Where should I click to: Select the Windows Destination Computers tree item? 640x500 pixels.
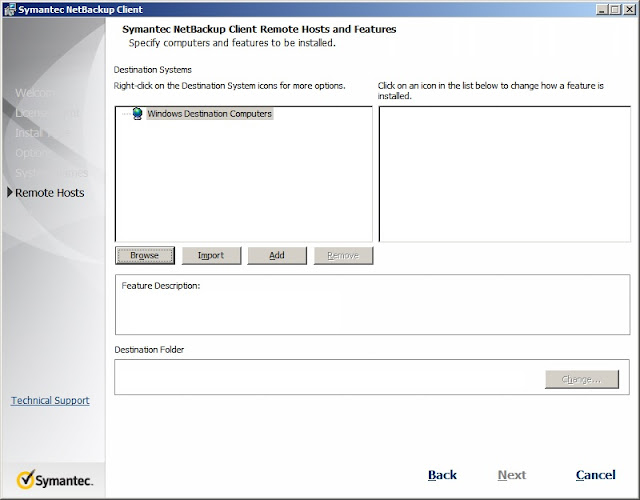(209, 113)
